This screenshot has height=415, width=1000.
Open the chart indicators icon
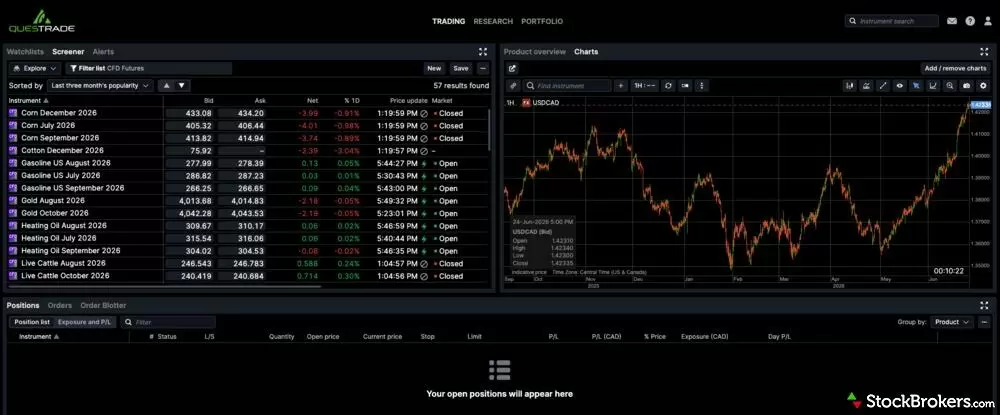866,85
